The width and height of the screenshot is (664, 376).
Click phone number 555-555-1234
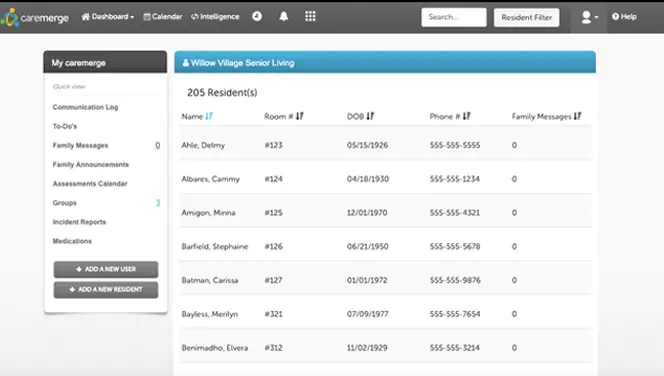pyautogui.click(x=455, y=179)
